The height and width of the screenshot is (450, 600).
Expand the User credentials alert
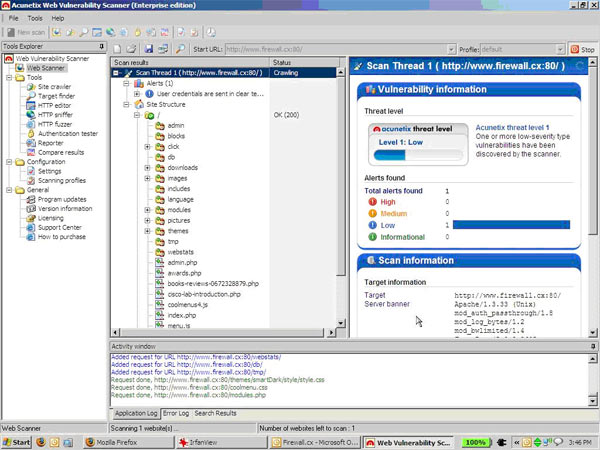[137, 94]
